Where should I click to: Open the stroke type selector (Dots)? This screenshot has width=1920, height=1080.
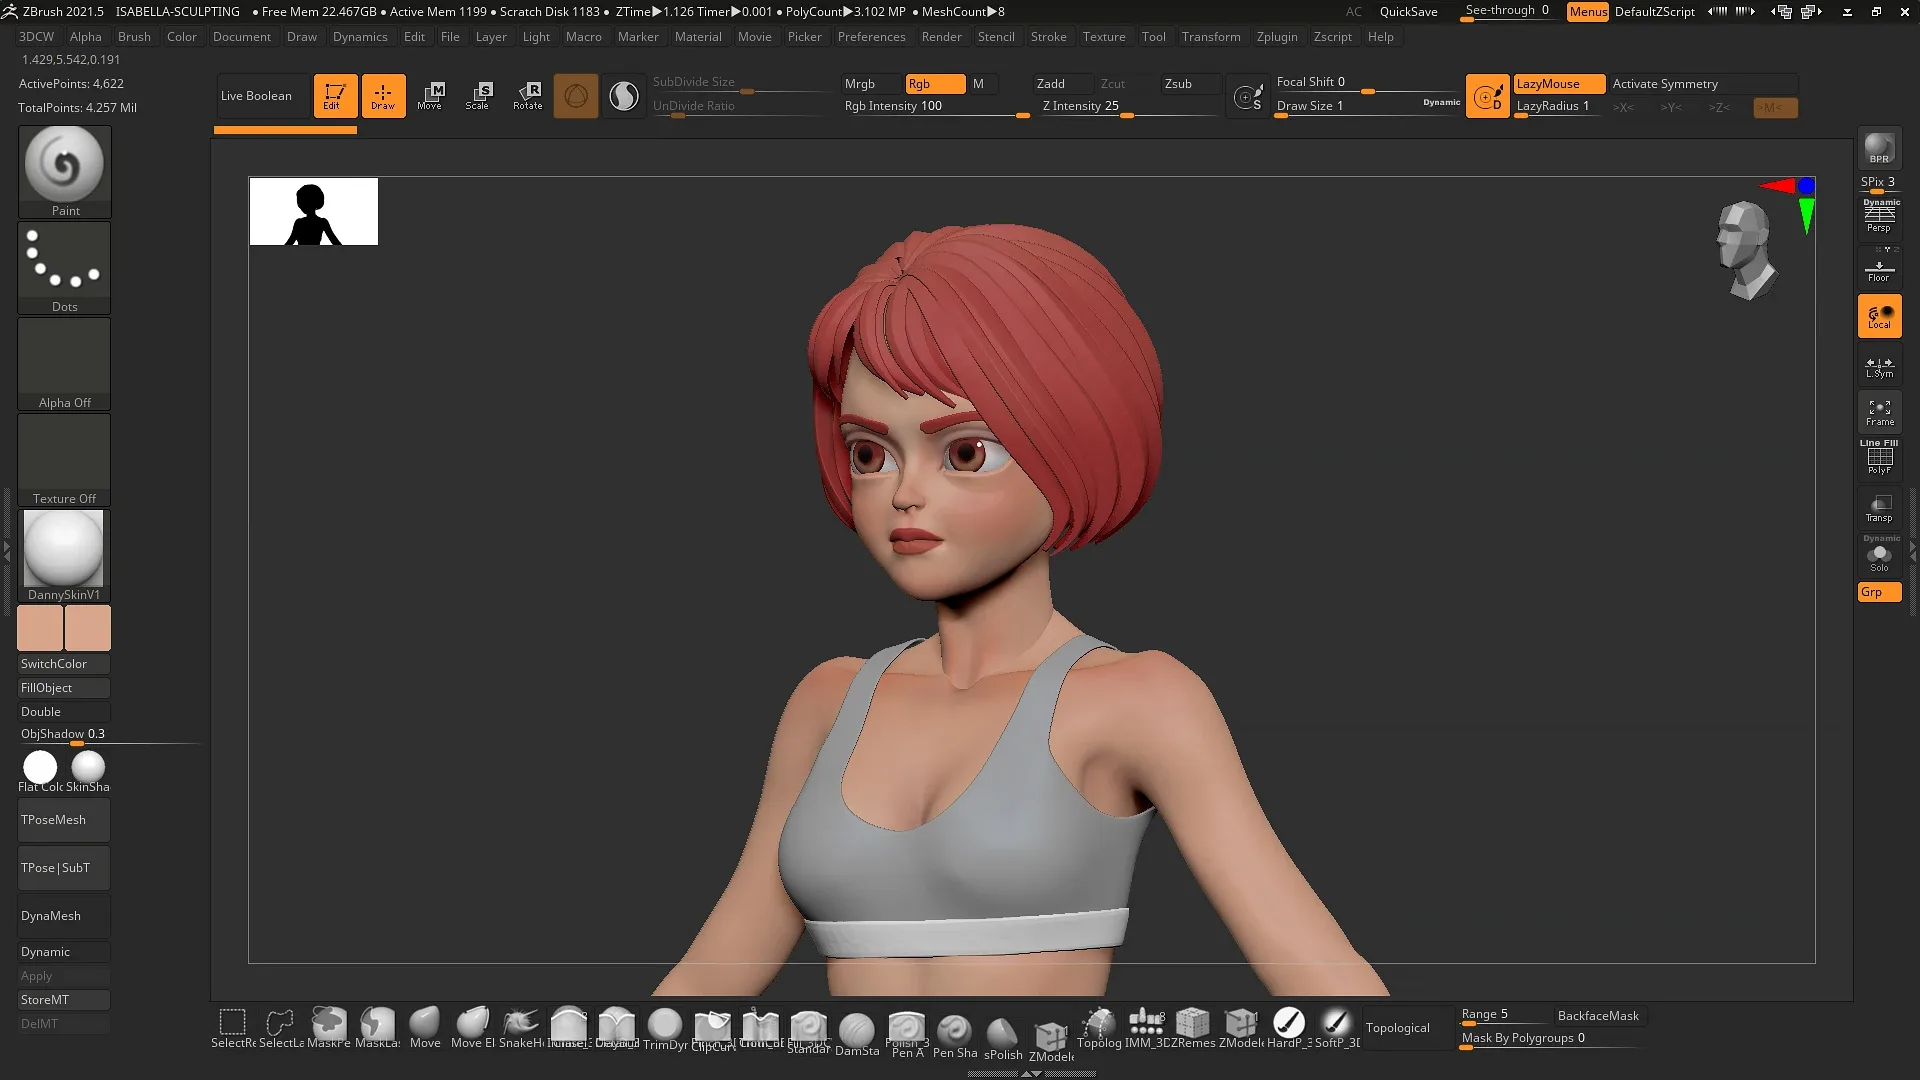point(63,263)
